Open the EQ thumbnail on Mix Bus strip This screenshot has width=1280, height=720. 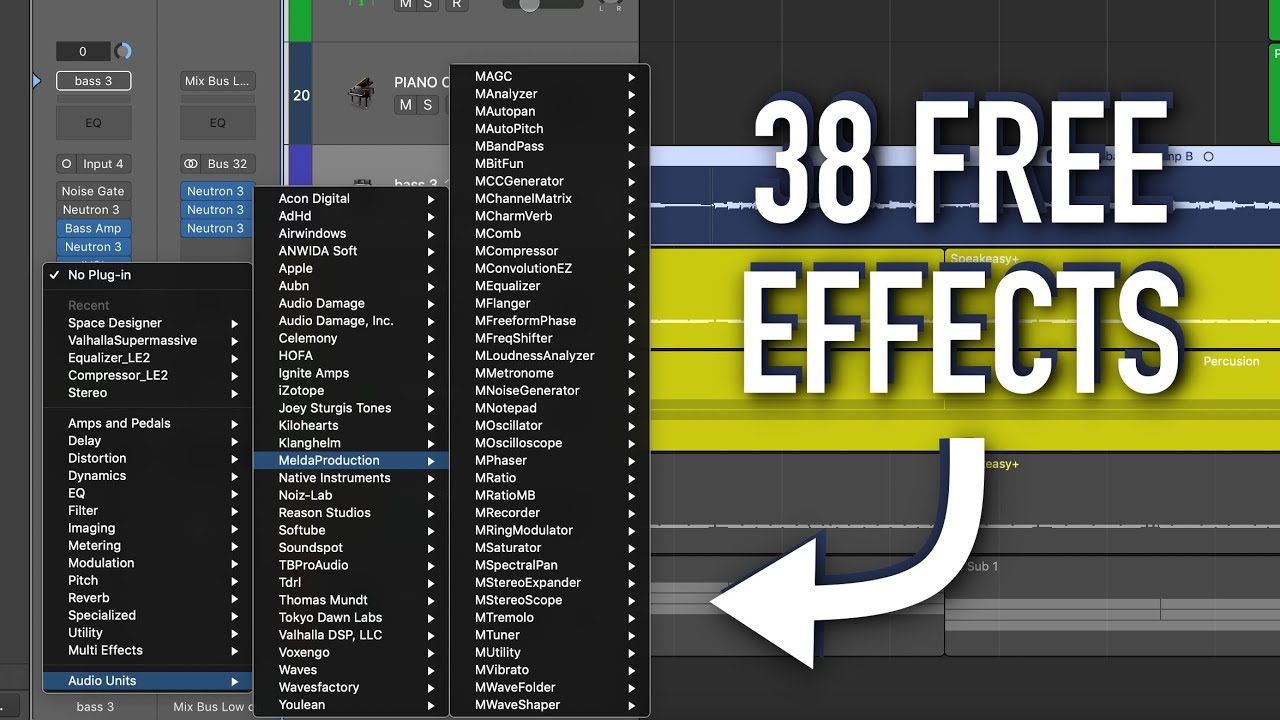coord(217,123)
